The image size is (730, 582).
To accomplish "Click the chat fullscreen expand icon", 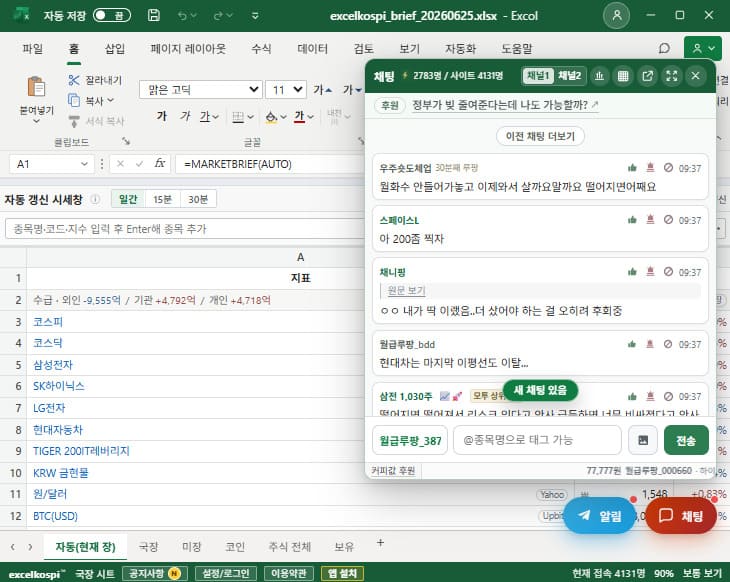I will (671, 75).
